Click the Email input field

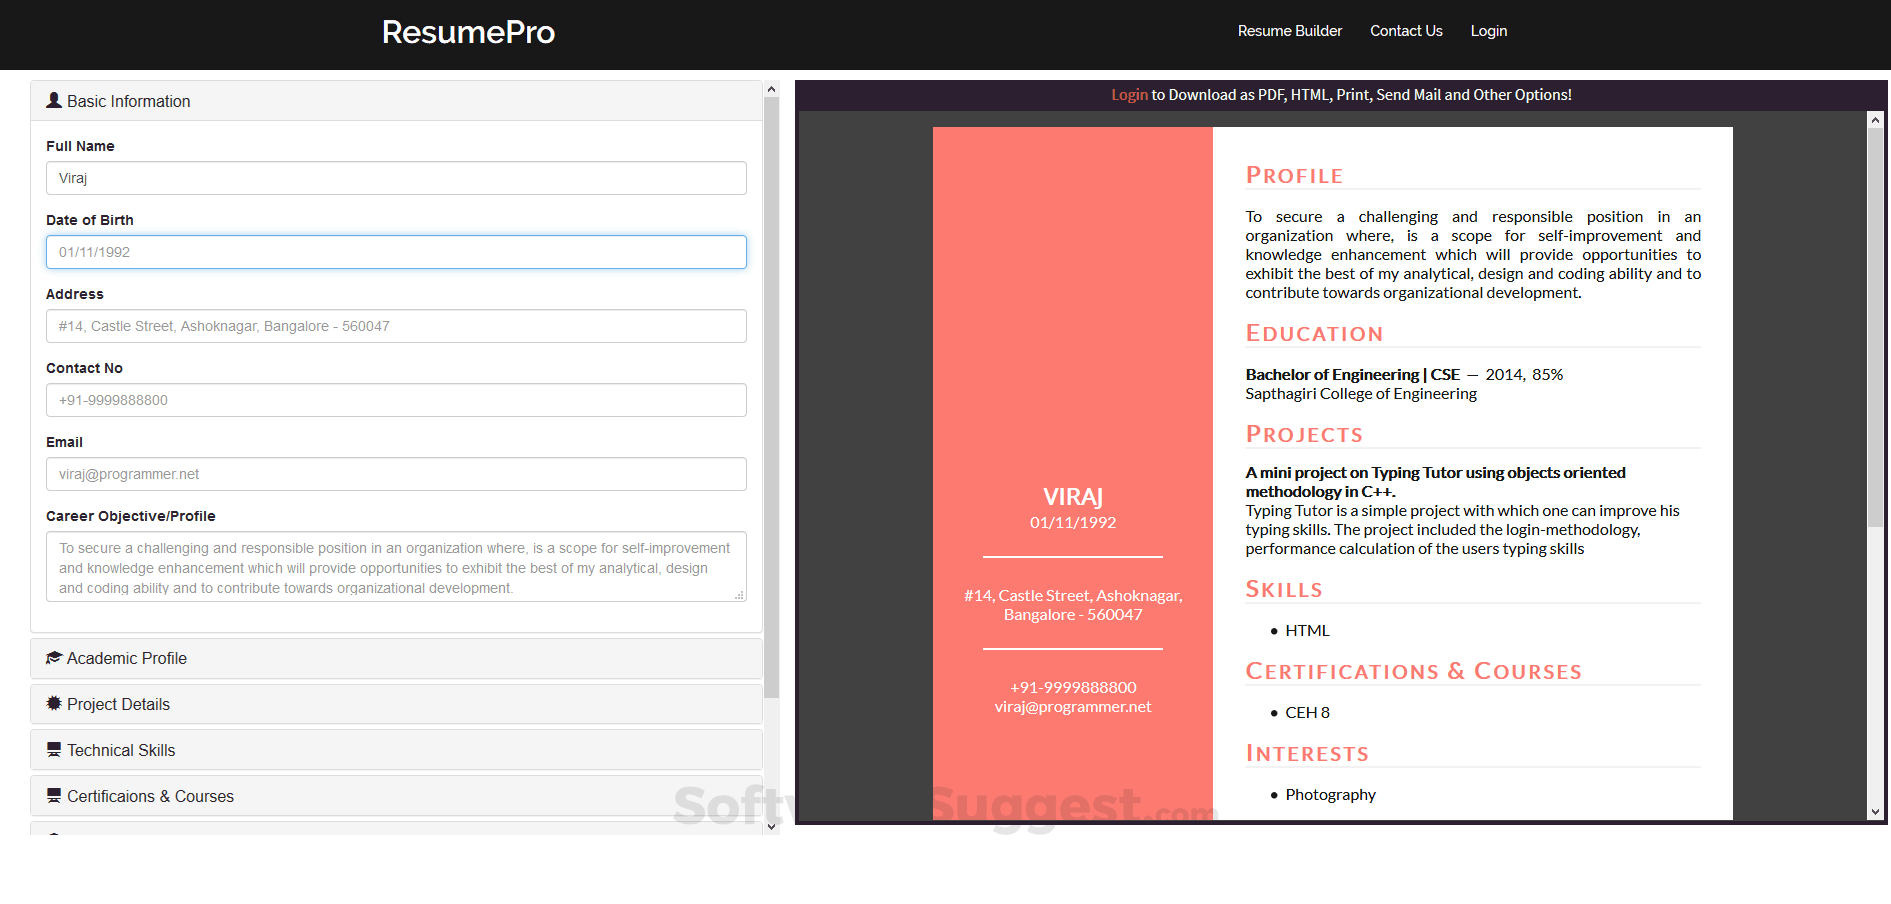396,473
